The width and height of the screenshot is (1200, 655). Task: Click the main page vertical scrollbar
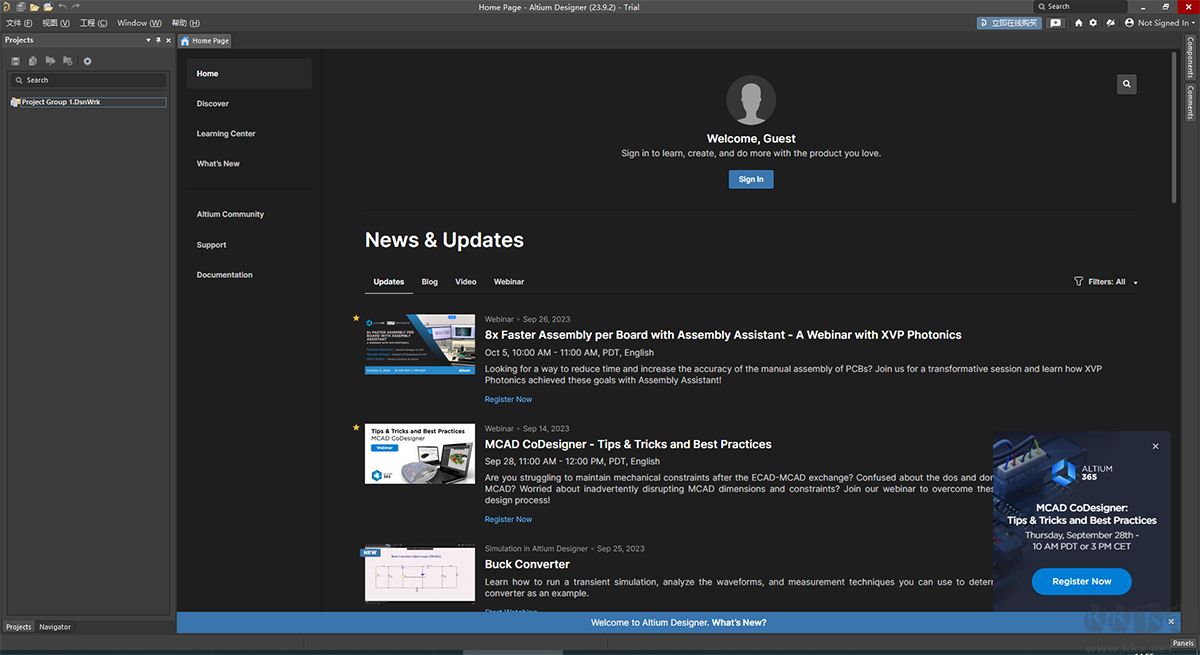tap(1173, 130)
